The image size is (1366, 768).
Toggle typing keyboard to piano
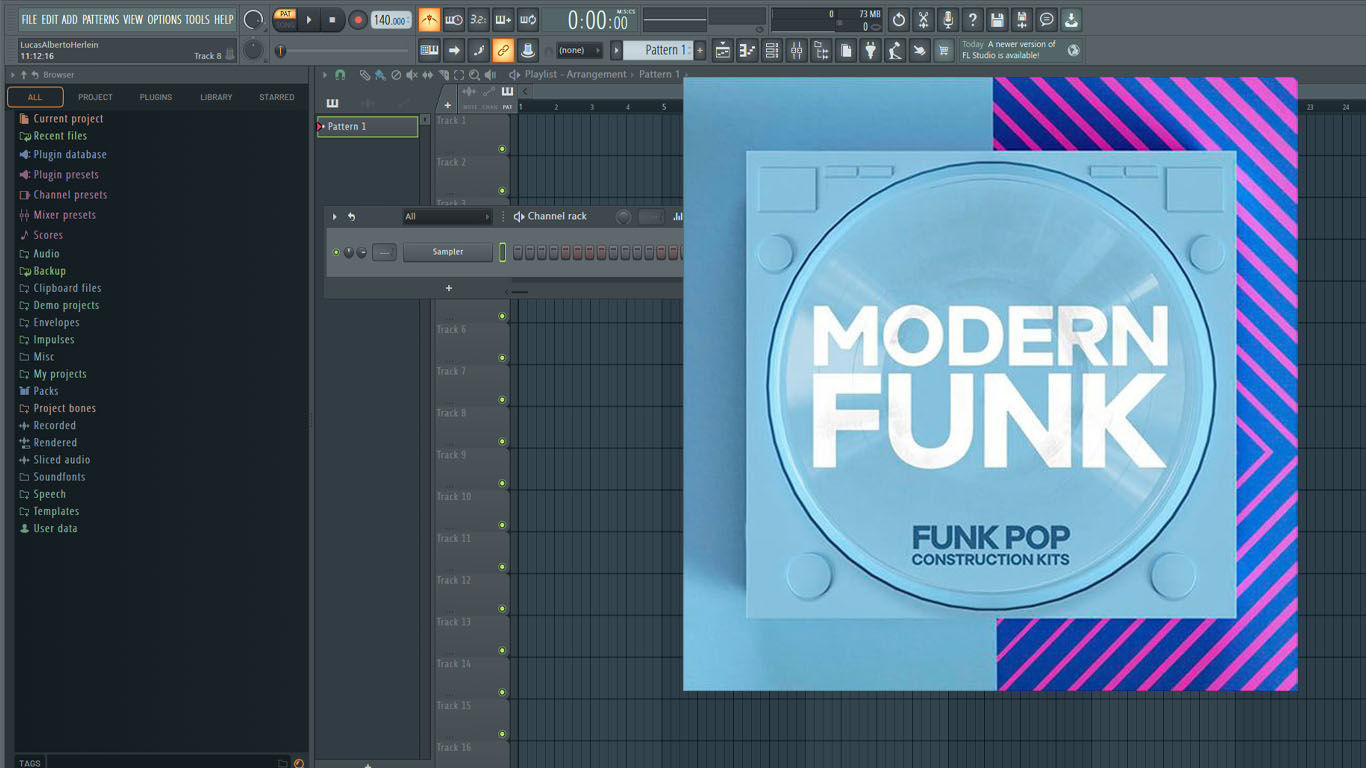(x=430, y=50)
